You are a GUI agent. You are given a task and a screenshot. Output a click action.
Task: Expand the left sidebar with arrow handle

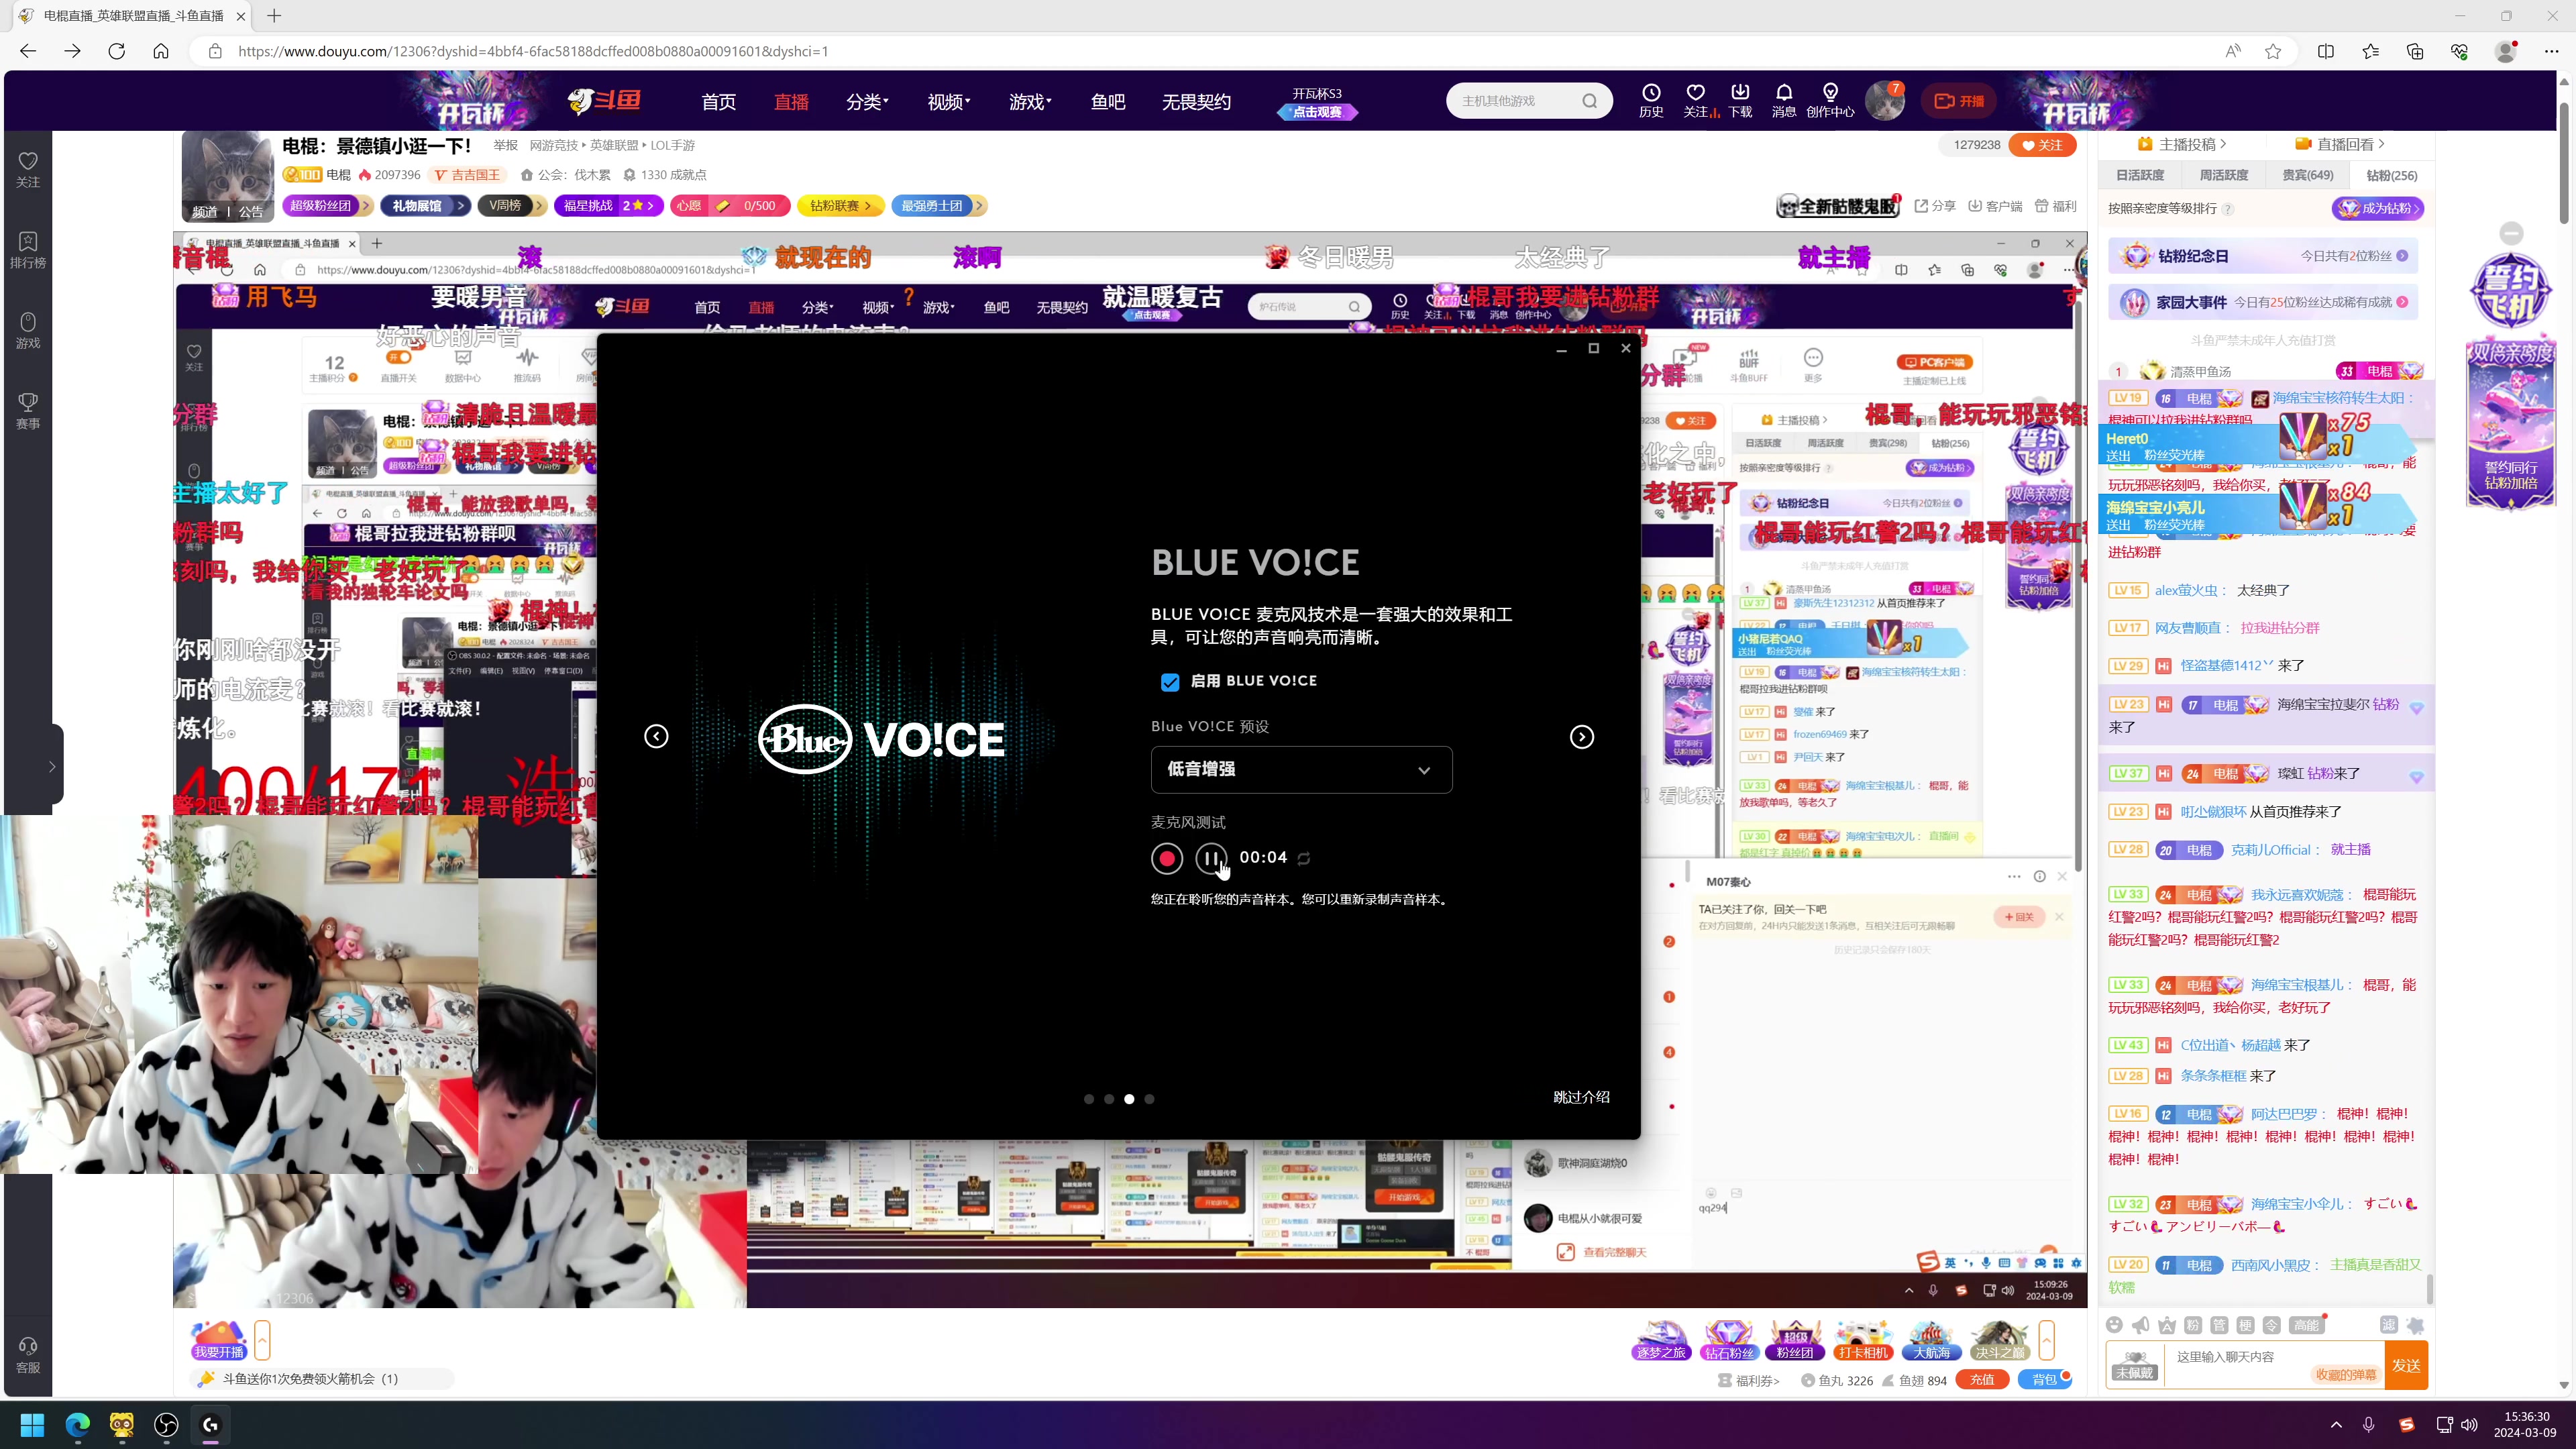(52, 767)
